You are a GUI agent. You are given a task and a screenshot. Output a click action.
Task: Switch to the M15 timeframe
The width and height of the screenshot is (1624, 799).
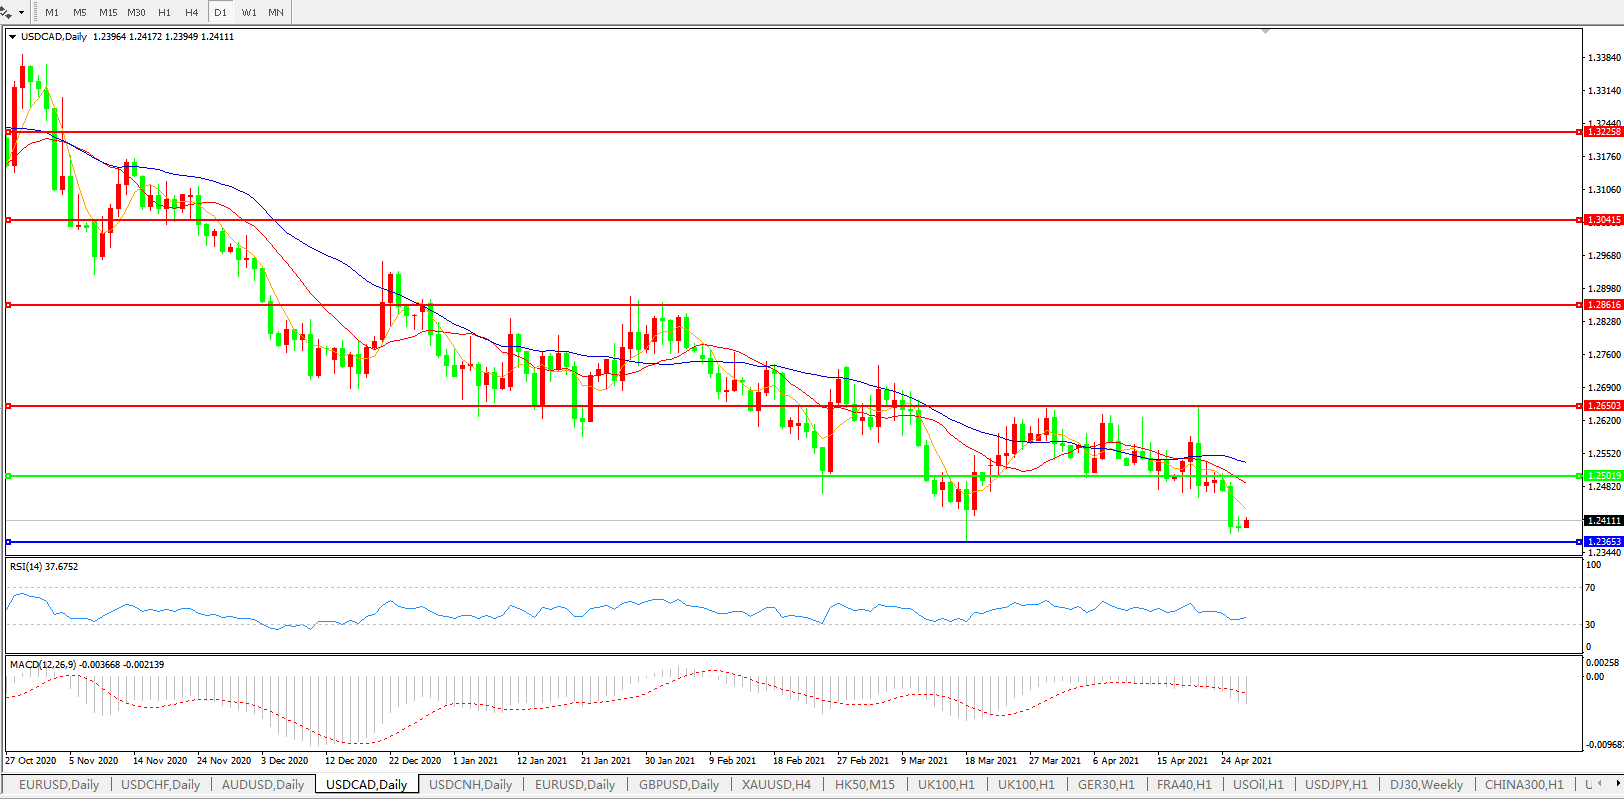pos(108,12)
